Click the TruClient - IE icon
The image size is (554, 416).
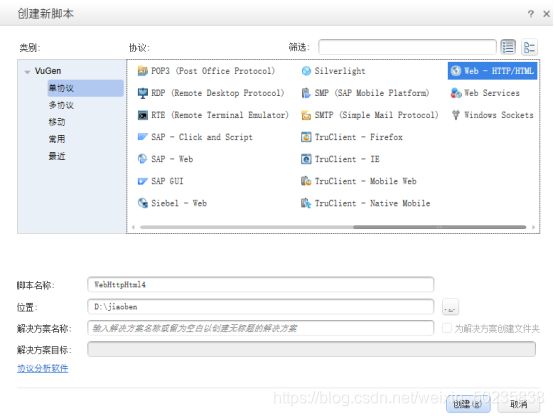coord(306,159)
